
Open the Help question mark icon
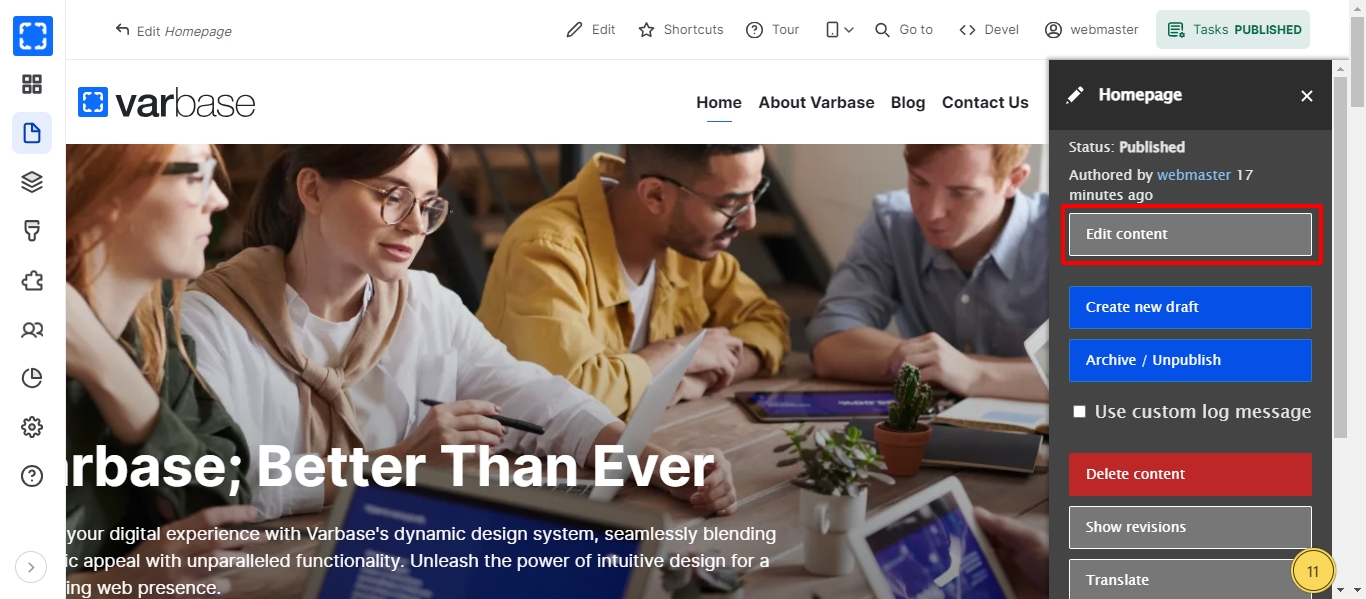tap(32, 476)
